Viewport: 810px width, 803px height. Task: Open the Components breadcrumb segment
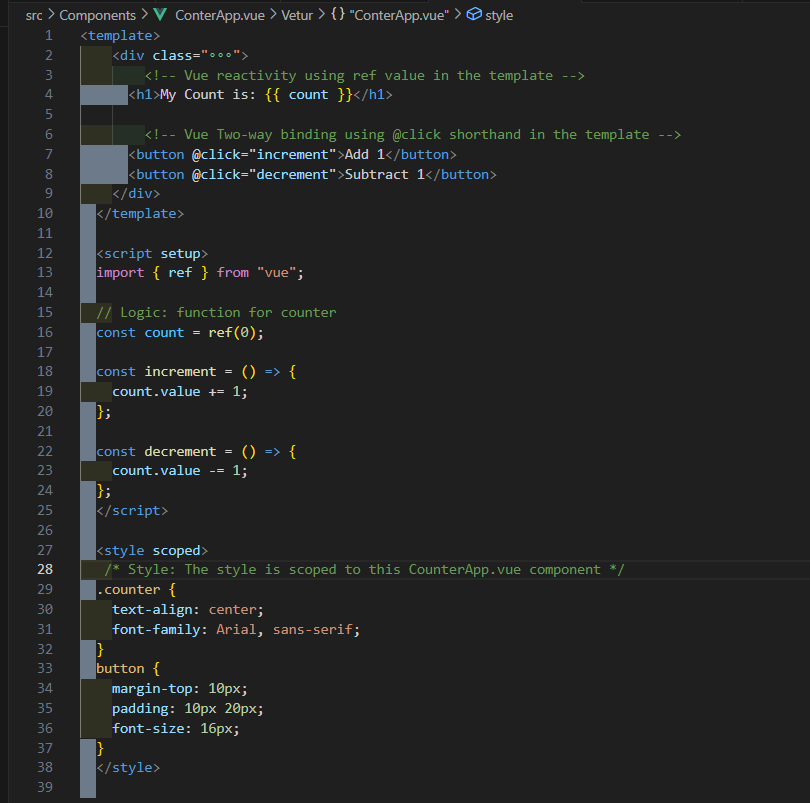pyautogui.click(x=98, y=16)
